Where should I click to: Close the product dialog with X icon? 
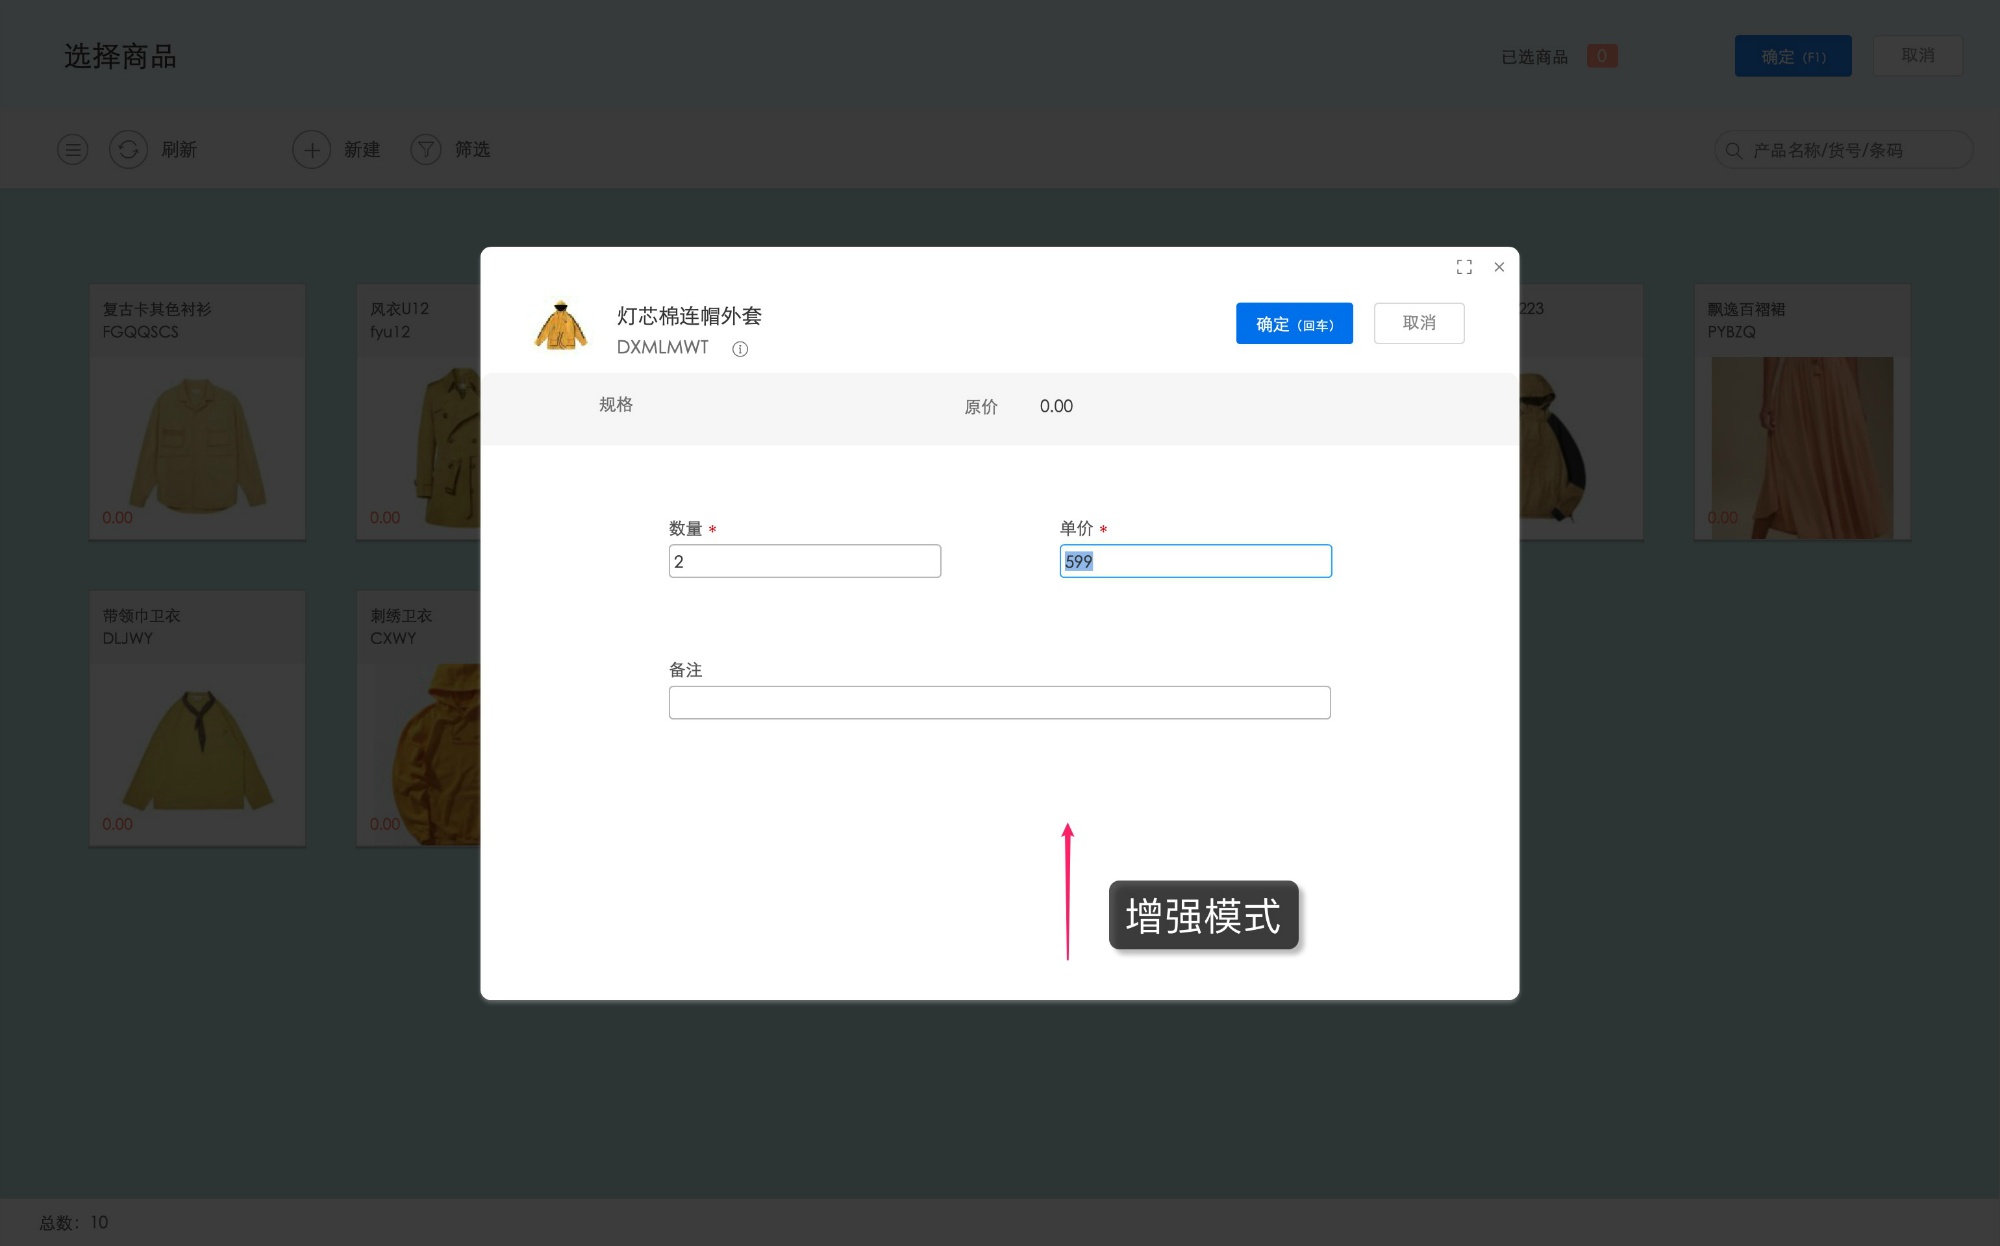tap(1499, 267)
